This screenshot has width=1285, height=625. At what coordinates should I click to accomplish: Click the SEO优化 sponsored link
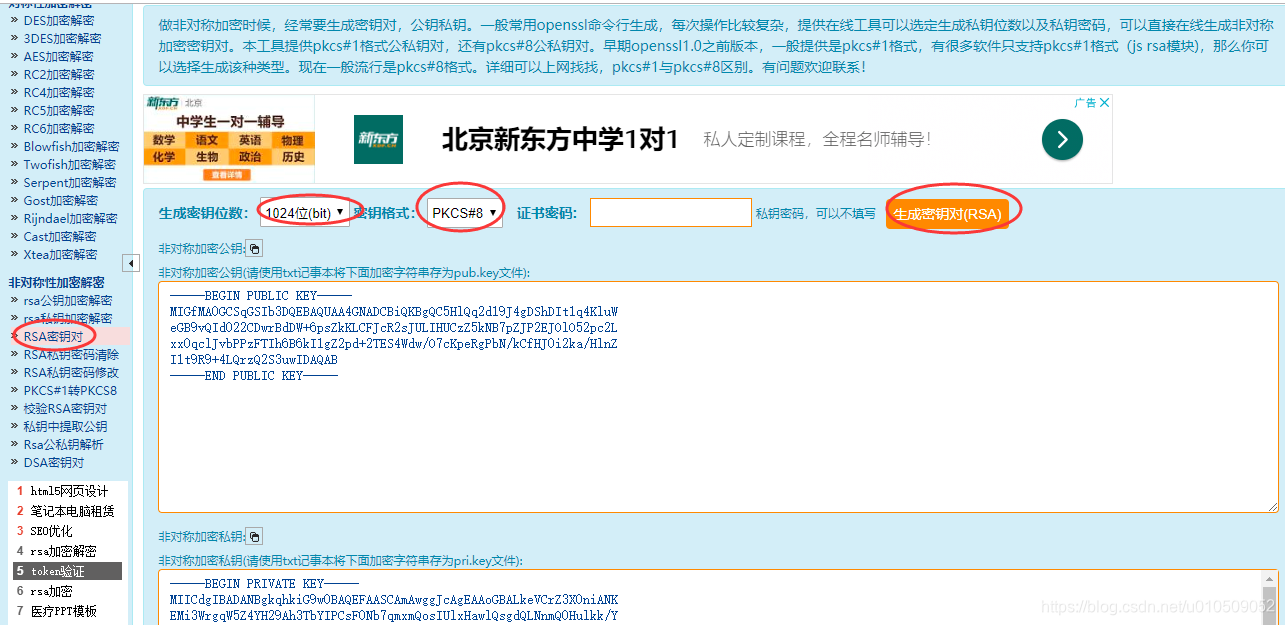(x=51, y=531)
